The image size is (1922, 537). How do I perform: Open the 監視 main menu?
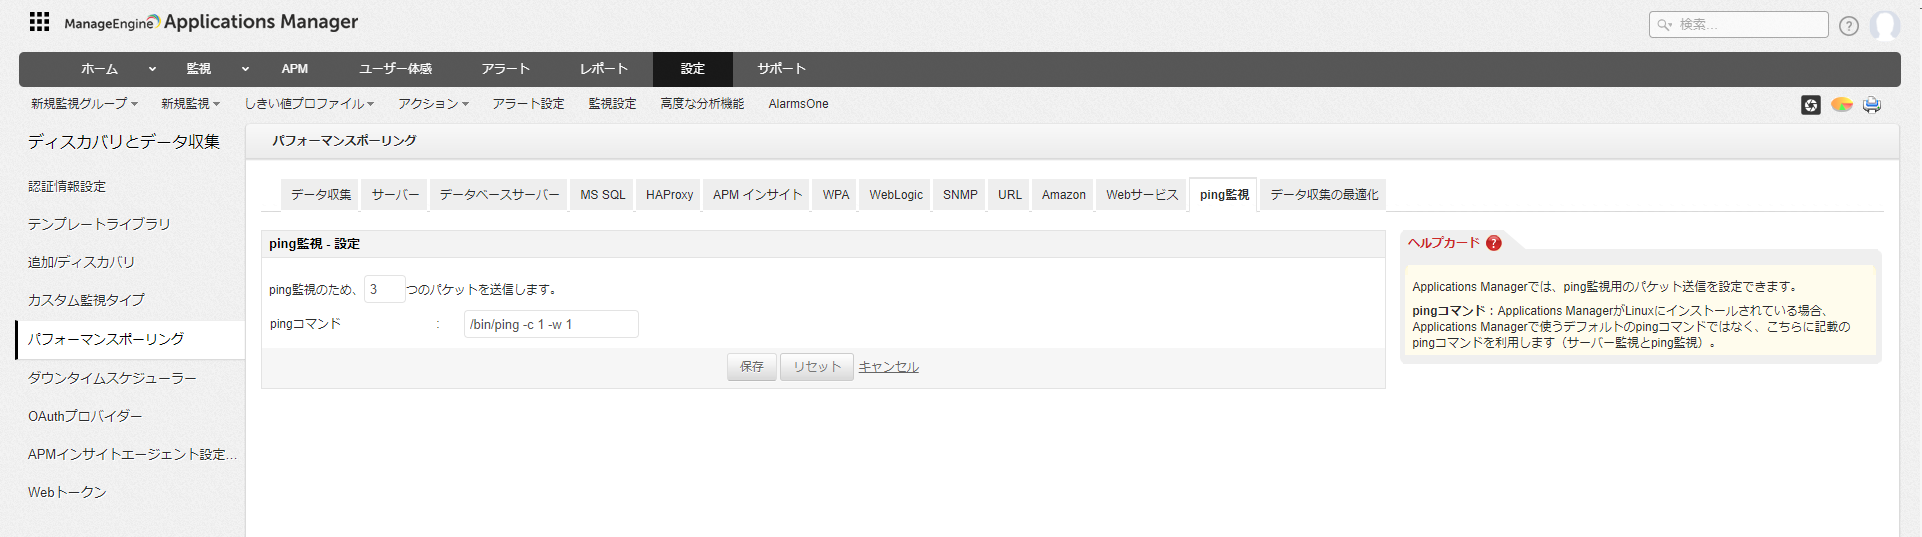[199, 69]
